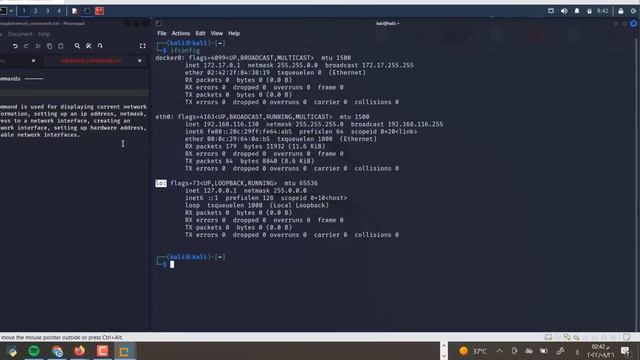Image resolution: width=640 pixels, height=360 pixels.
Task: Click the Windows taskbar date and time
Action: click(x=600, y=351)
